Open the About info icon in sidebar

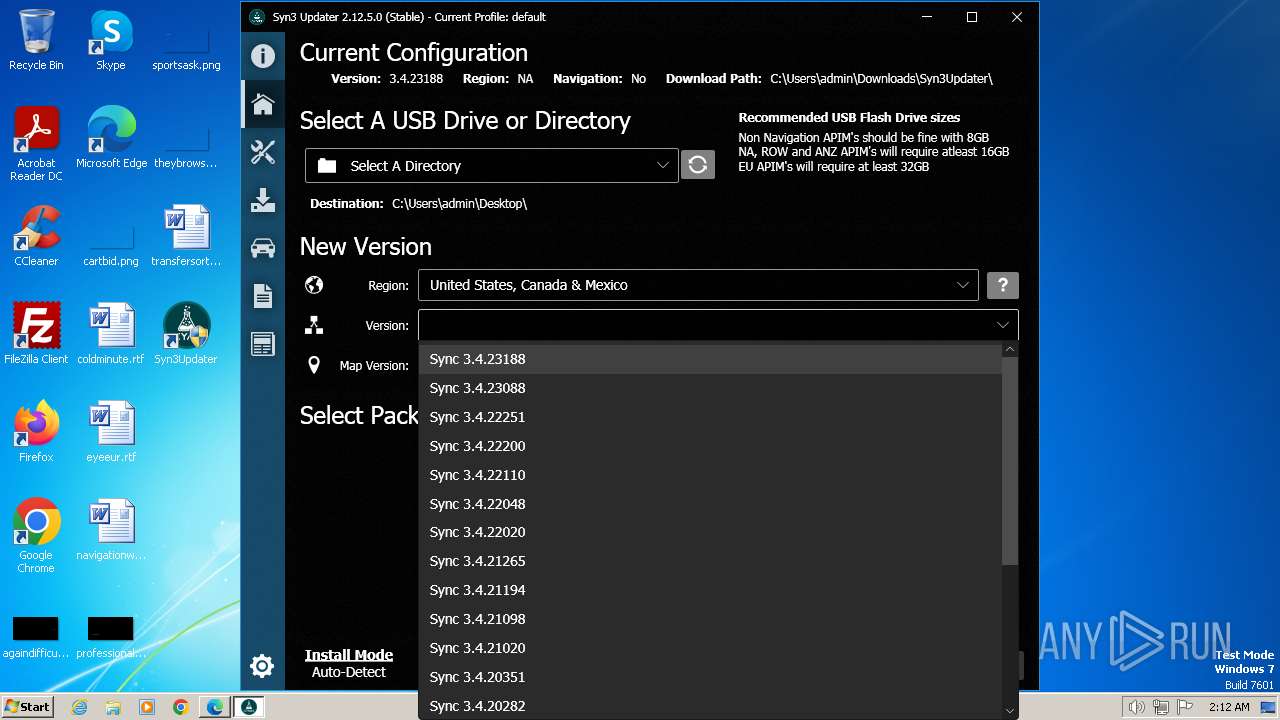263,56
